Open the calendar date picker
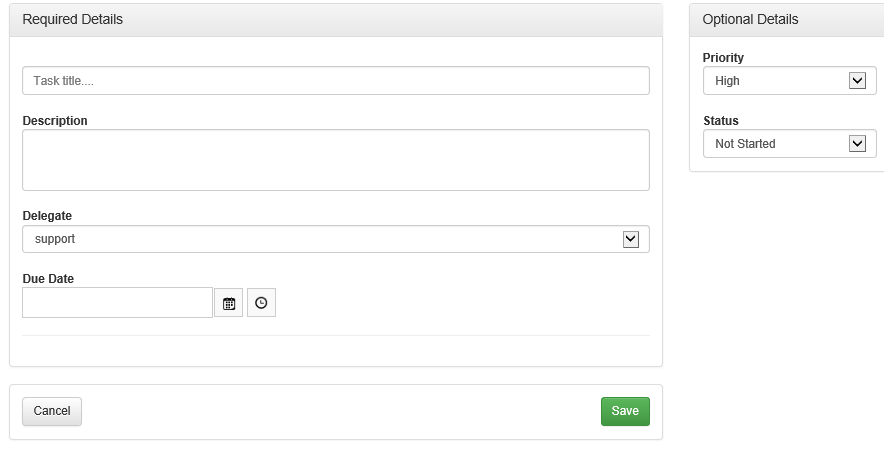 [x=228, y=303]
